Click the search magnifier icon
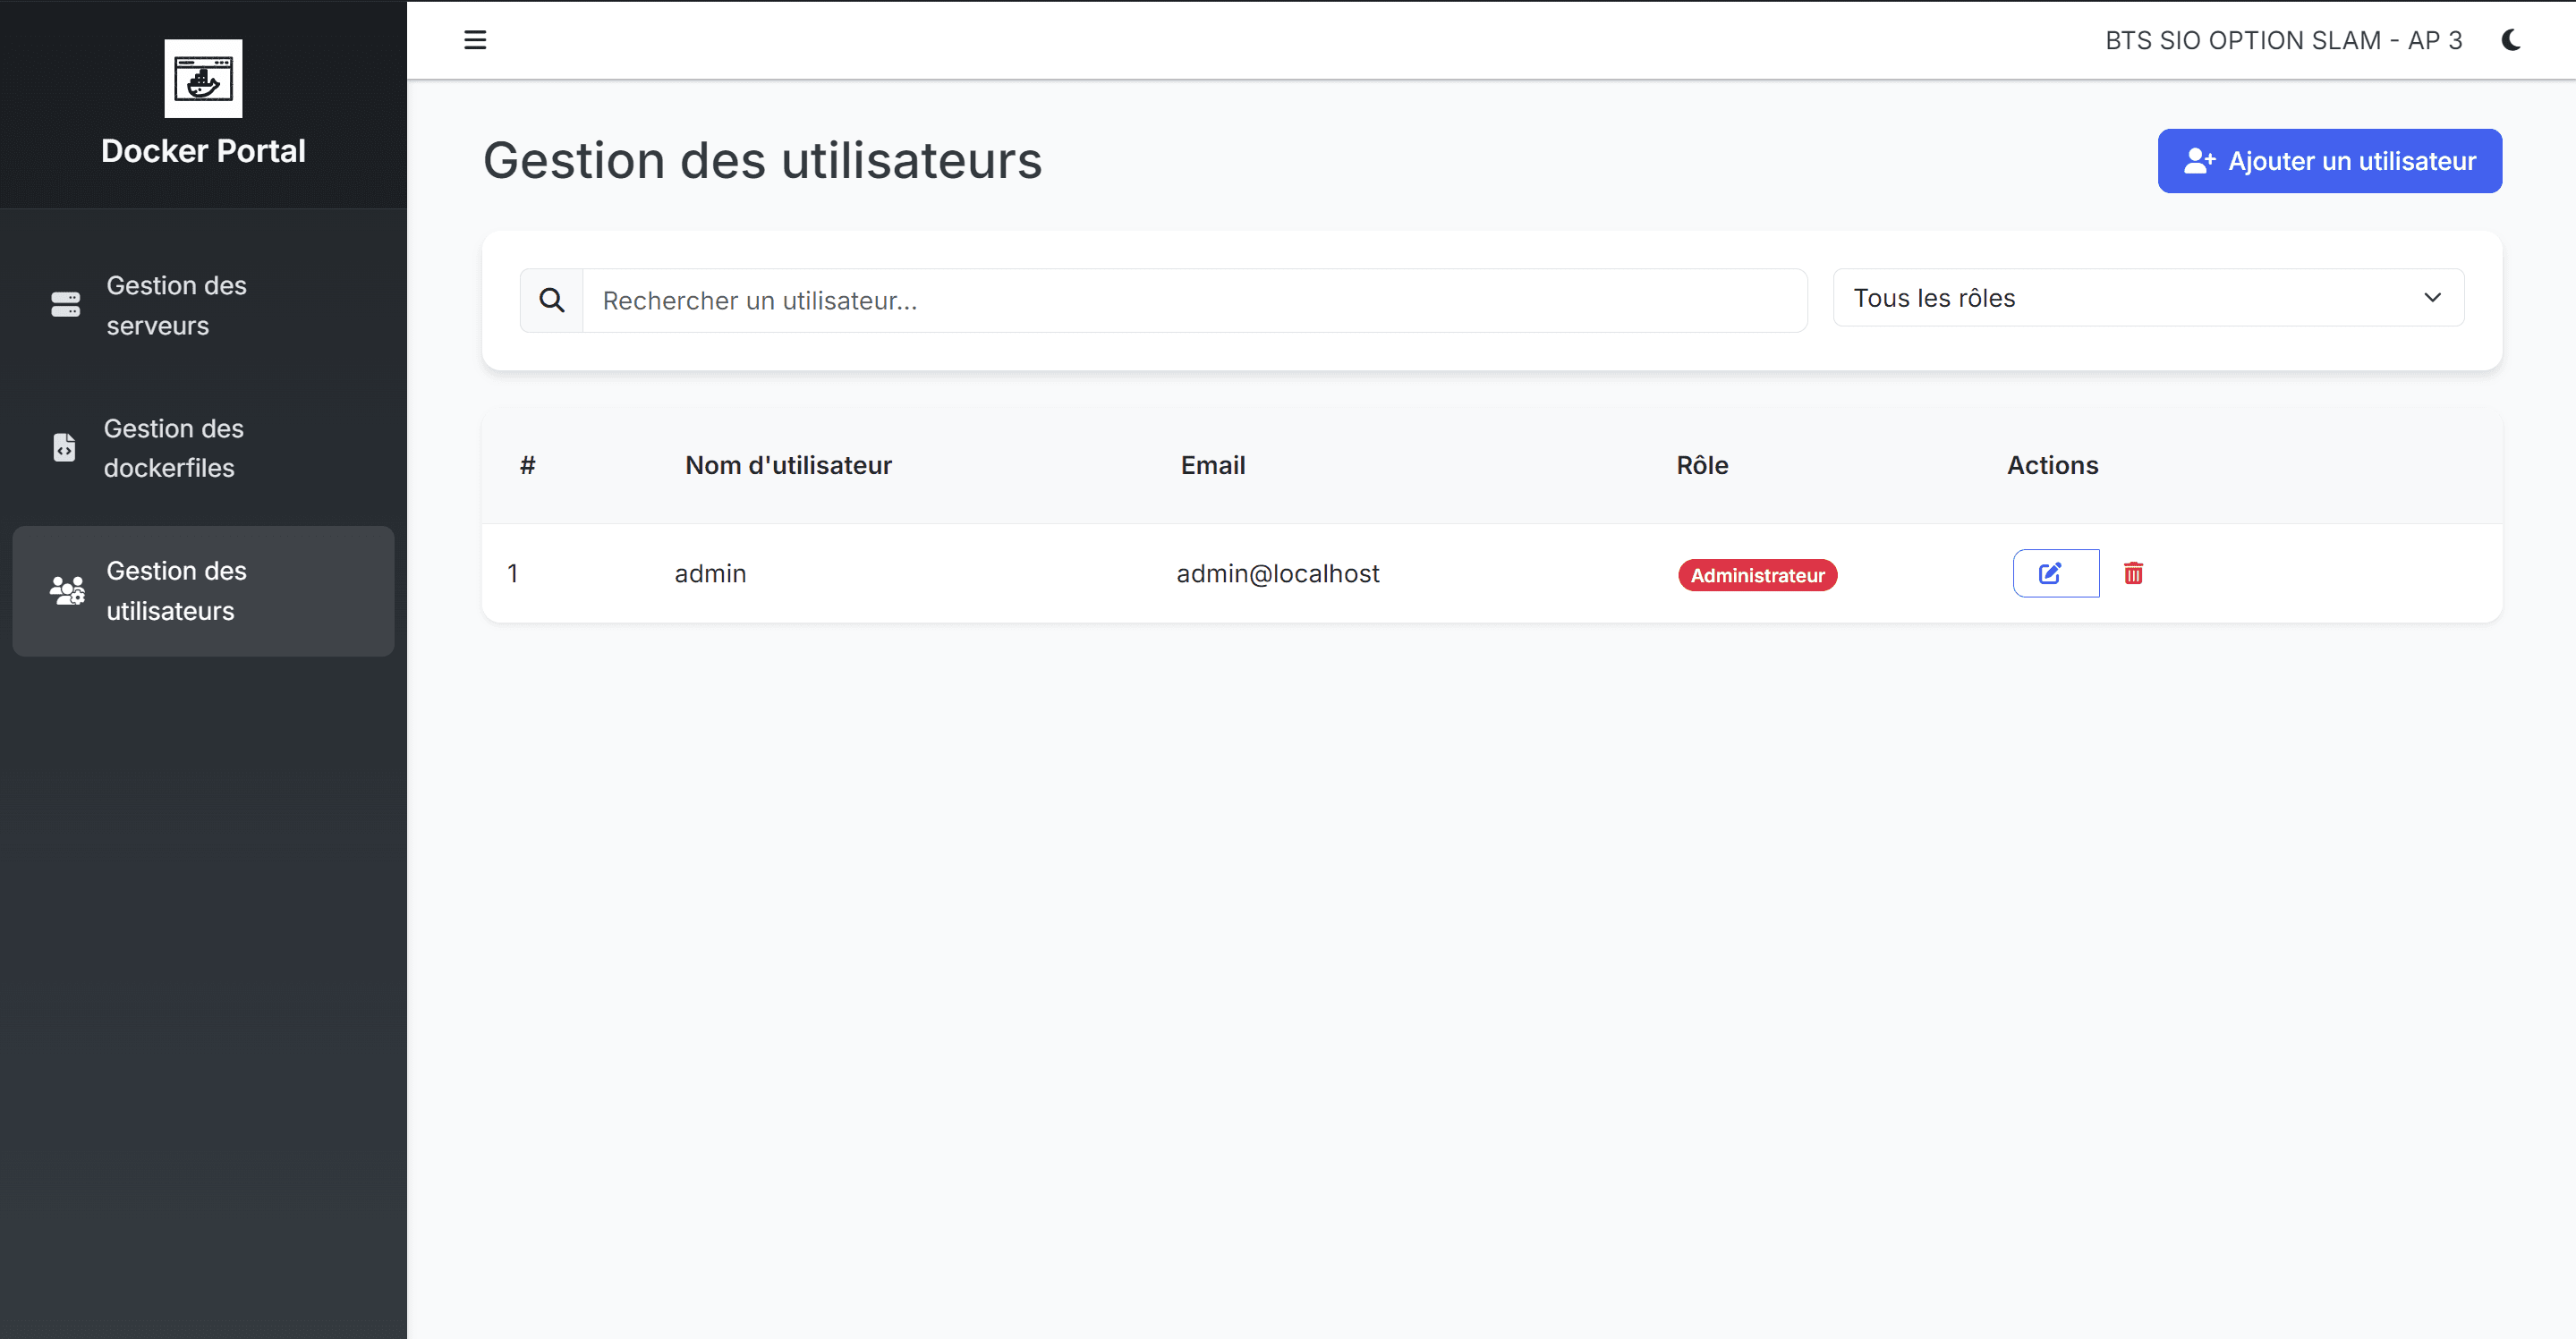 [x=551, y=299]
